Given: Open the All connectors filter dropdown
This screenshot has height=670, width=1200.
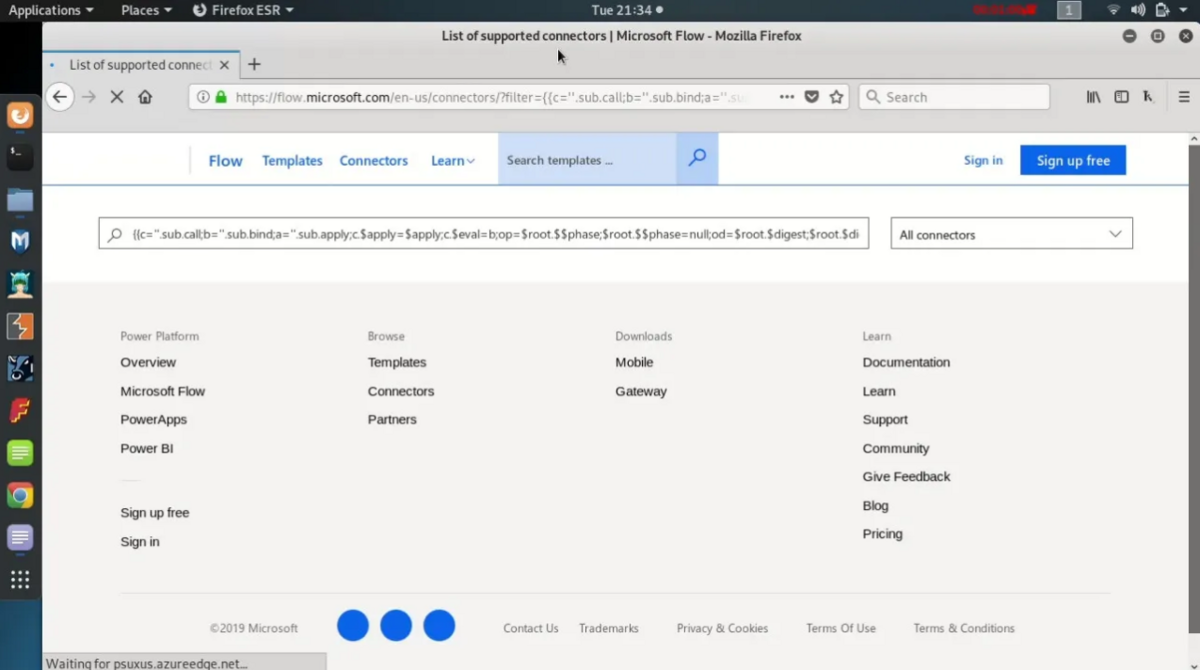Looking at the screenshot, I should pos(1010,234).
